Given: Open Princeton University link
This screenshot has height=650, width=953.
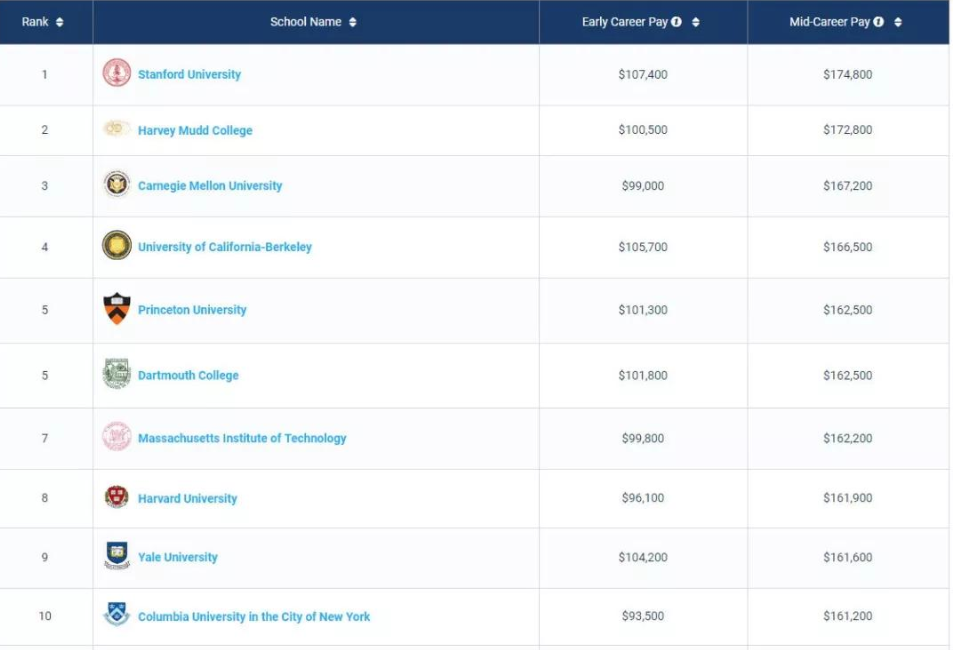Looking at the screenshot, I should [x=192, y=309].
